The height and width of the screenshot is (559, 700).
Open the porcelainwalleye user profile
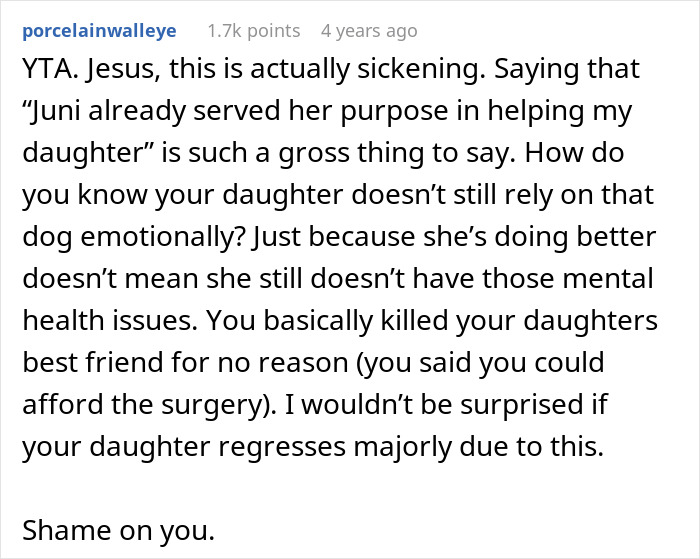coord(99,31)
